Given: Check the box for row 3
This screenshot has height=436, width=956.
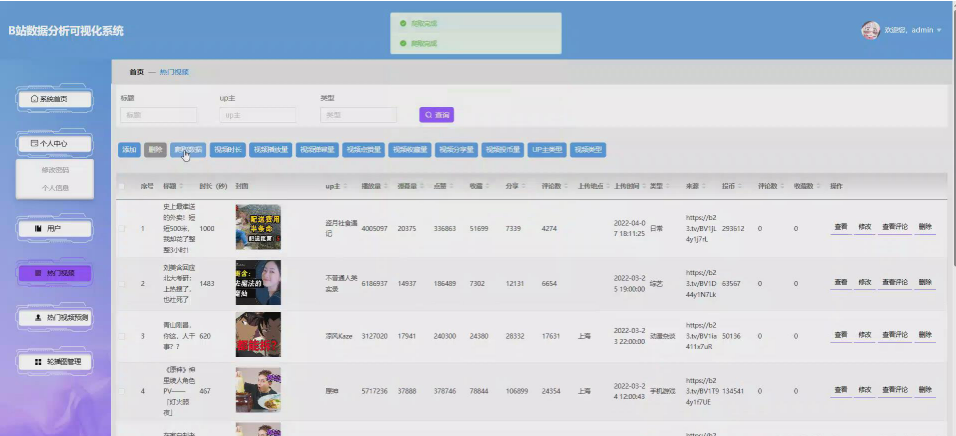Looking at the screenshot, I should pyautogui.click(x=122, y=336).
